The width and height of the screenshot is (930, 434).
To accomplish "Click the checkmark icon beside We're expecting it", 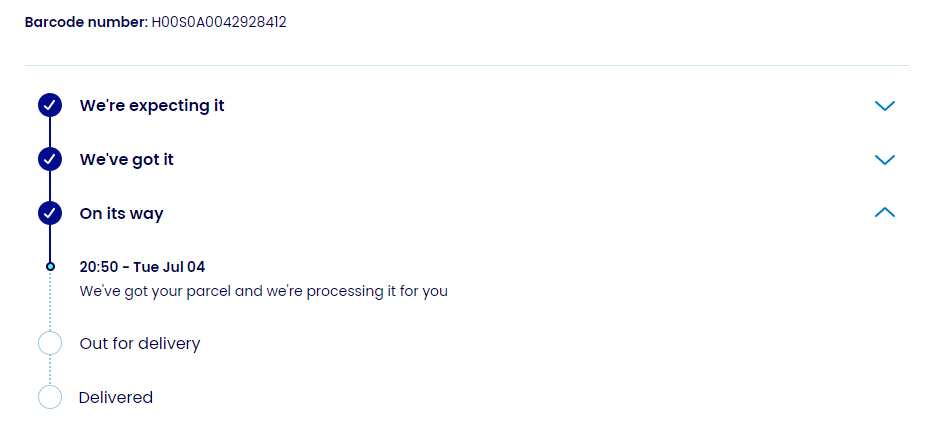I will click(50, 105).
